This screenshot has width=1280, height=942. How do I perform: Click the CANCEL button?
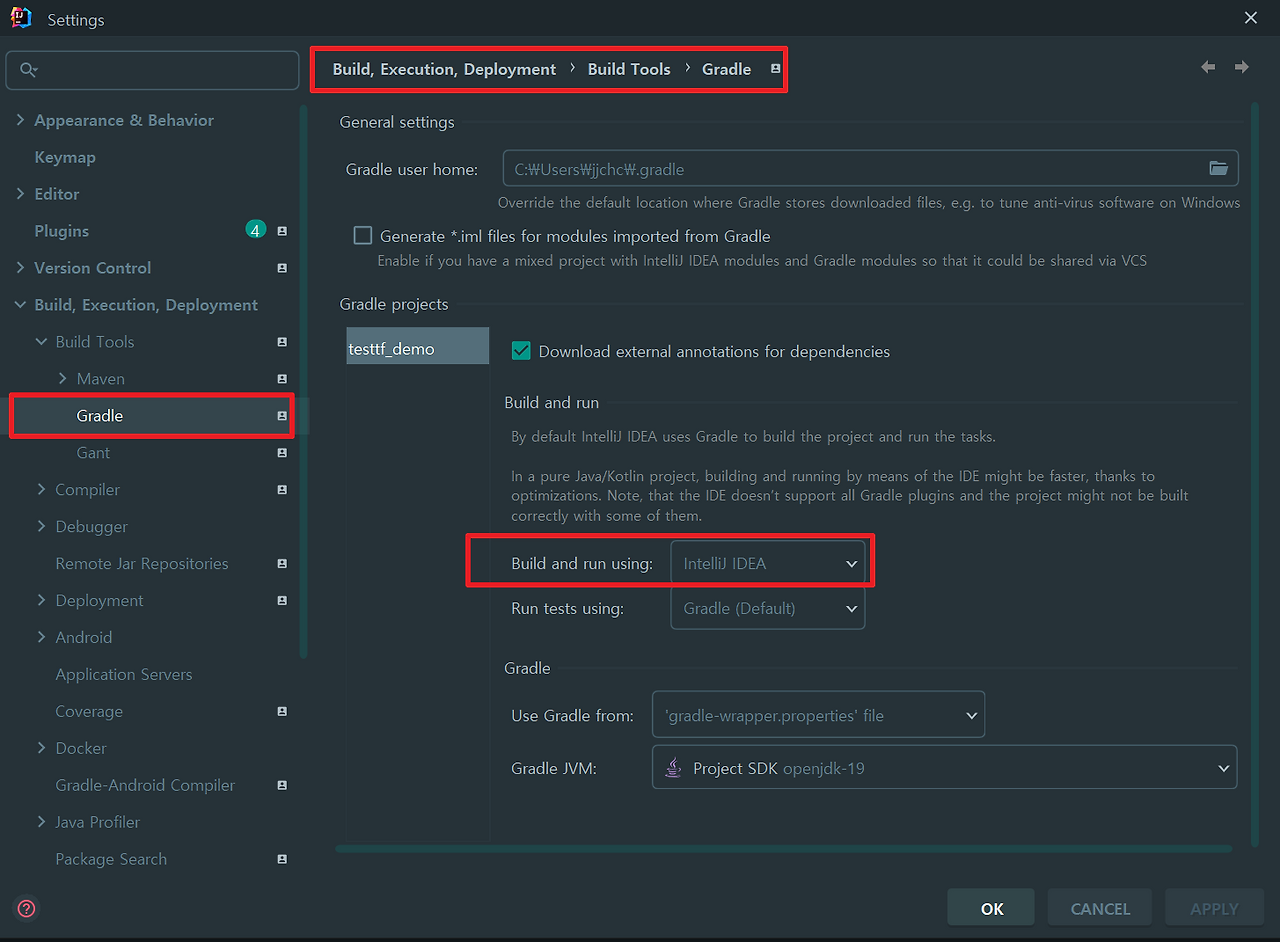[1099, 908]
